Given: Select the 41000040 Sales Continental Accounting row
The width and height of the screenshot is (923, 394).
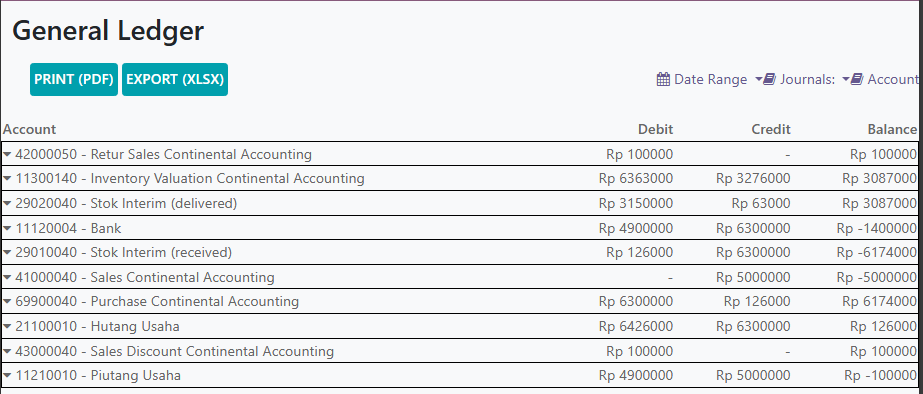Looking at the screenshot, I should pos(459,277).
